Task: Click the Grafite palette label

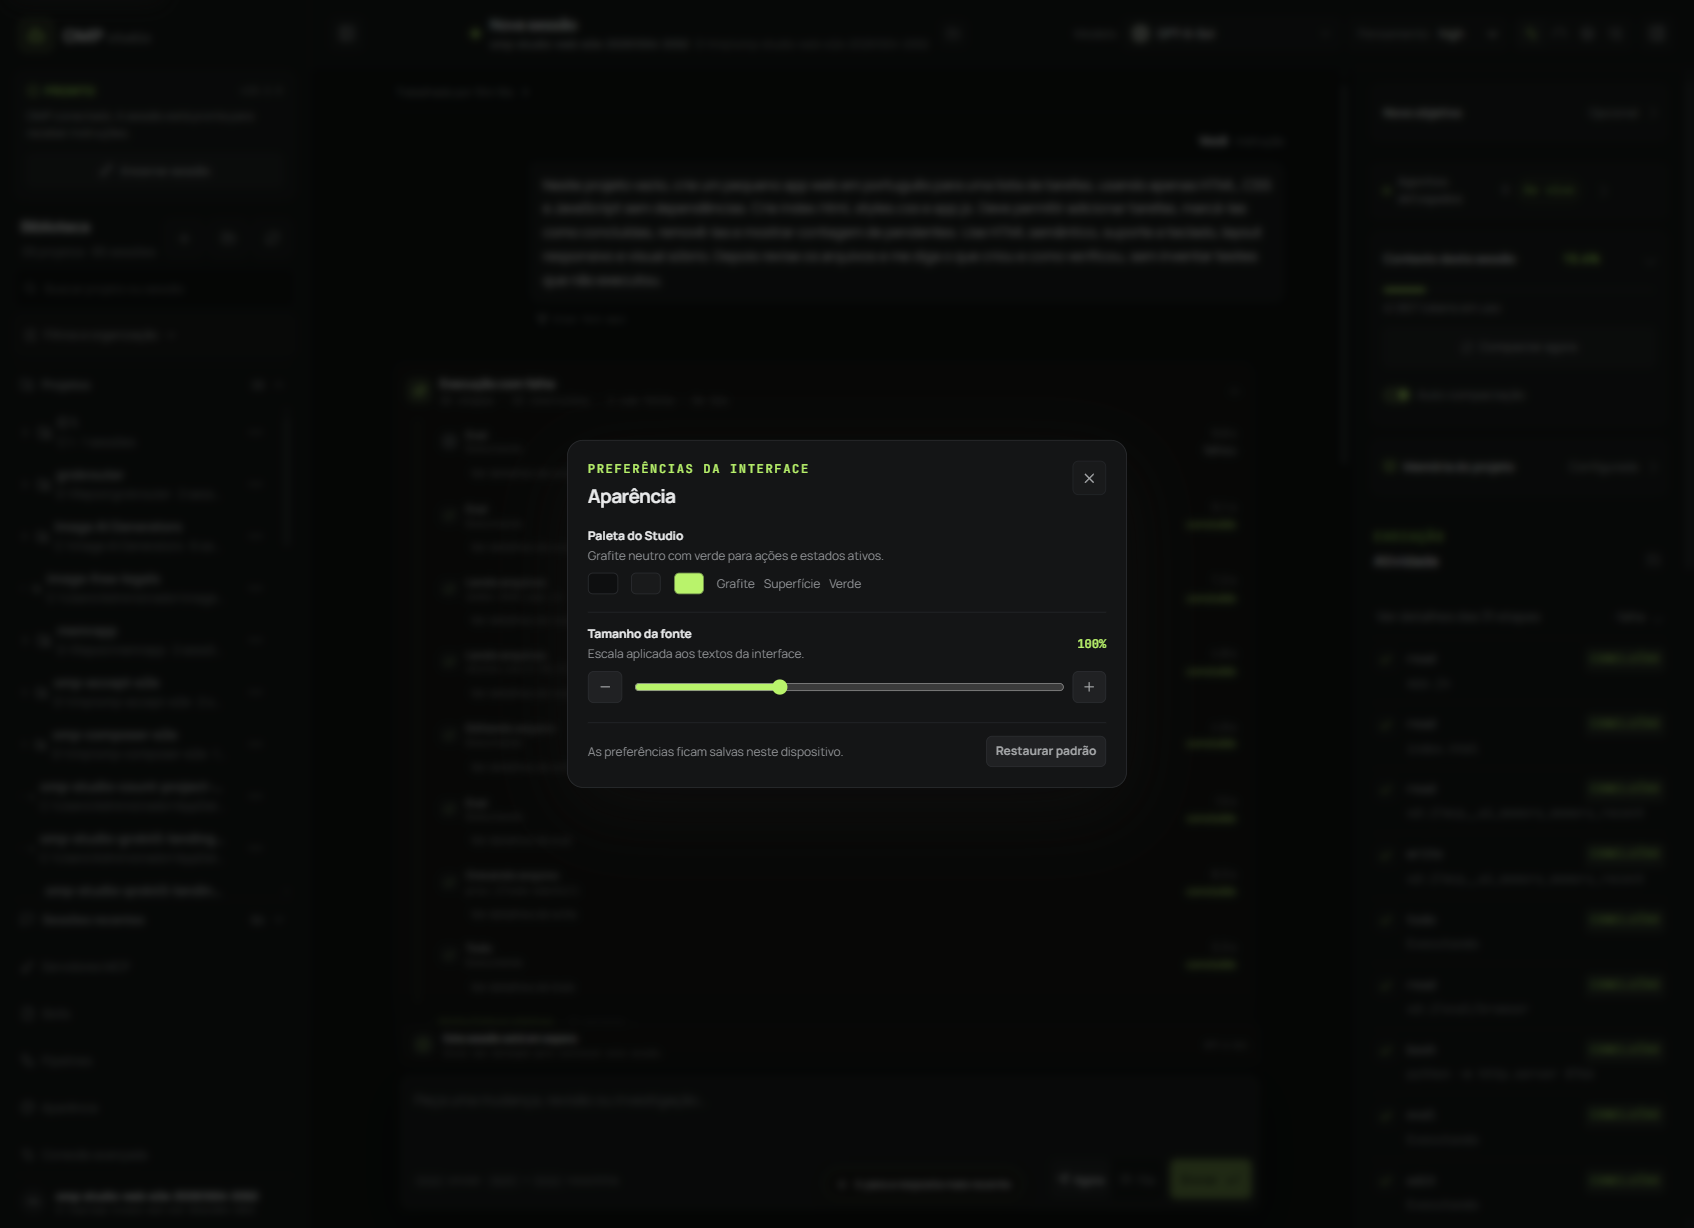Action: coord(735,584)
